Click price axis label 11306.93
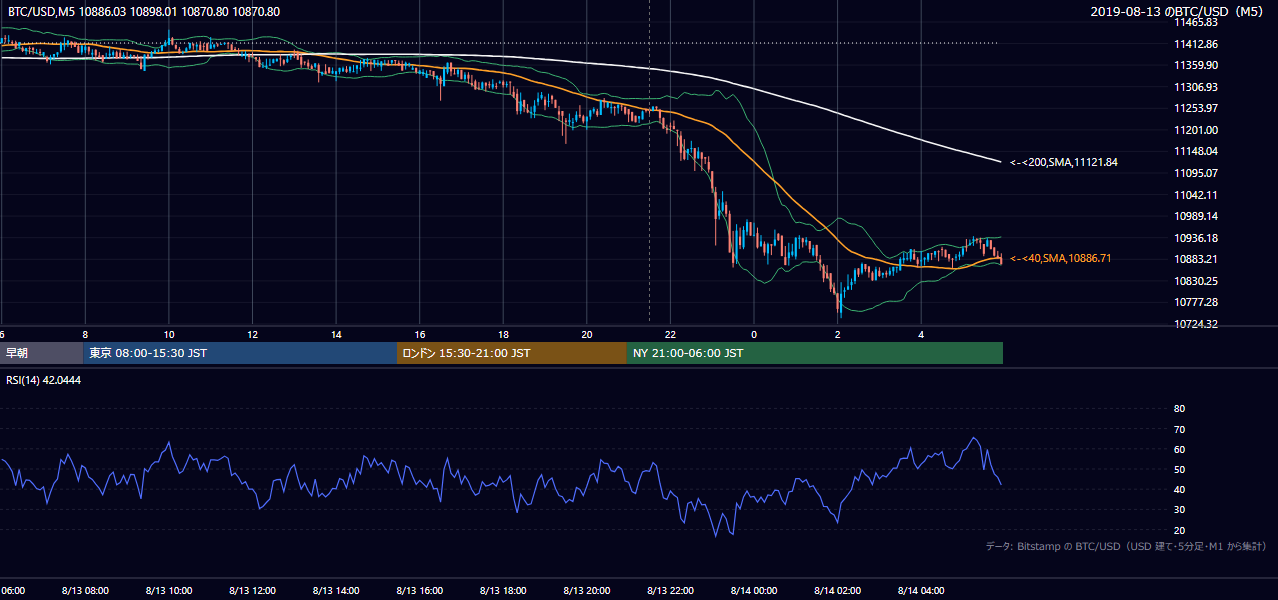The image size is (1278, 600). (x=1195, y=87)
